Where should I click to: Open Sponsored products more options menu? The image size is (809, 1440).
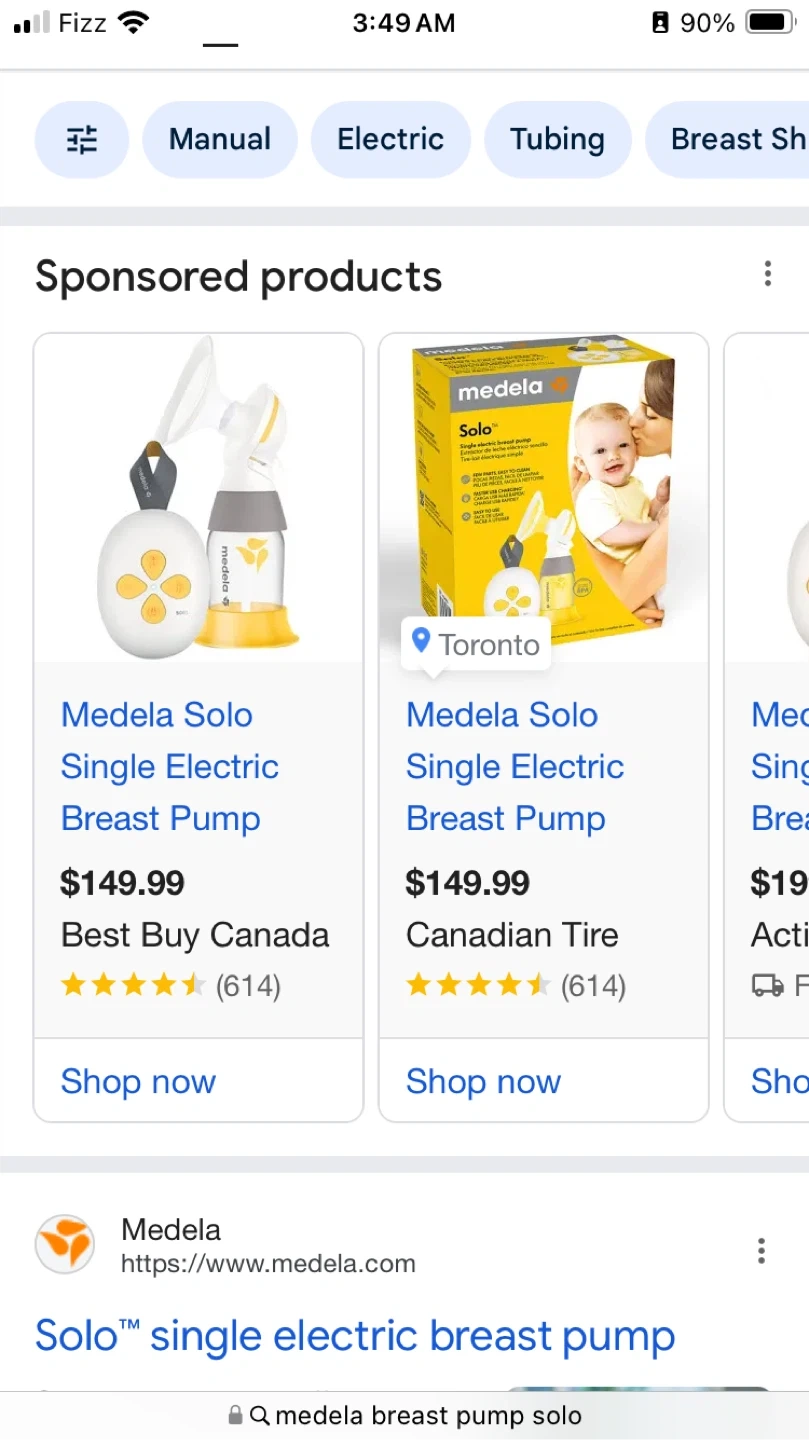pyautogui.click(x=767, y=274)
